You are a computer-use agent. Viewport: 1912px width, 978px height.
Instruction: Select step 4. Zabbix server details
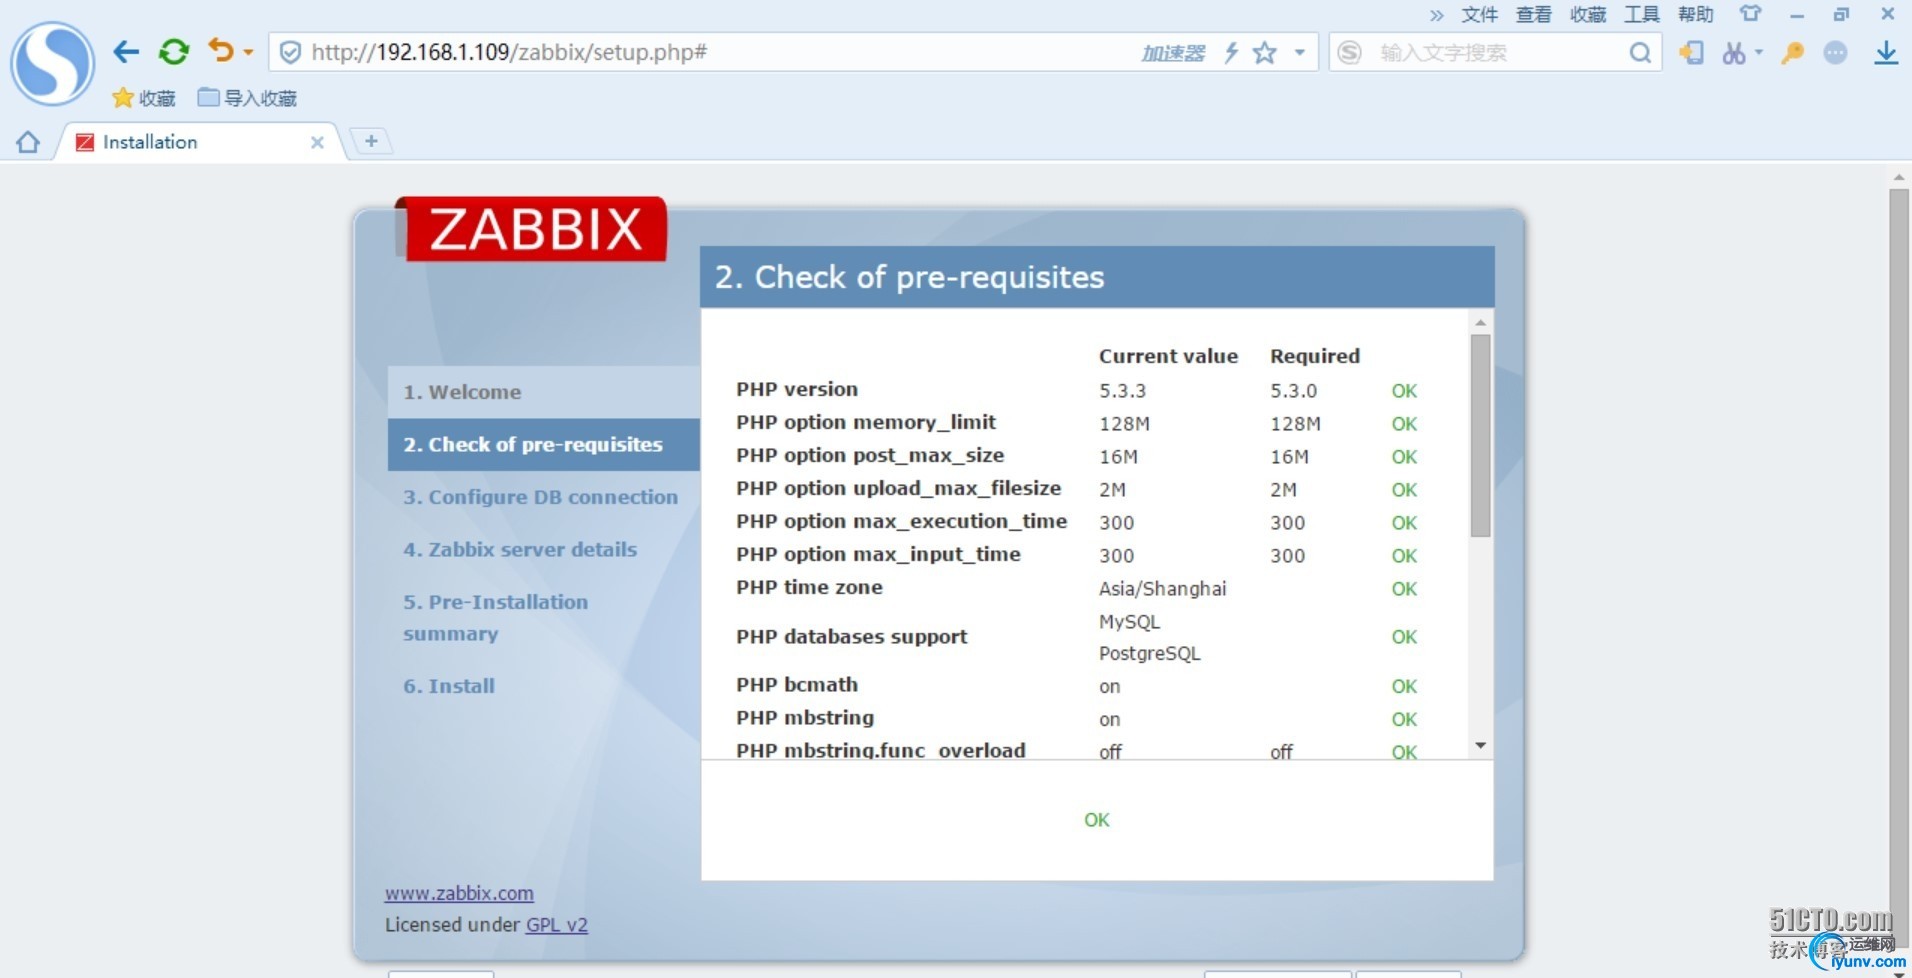(x=520, y=549)
